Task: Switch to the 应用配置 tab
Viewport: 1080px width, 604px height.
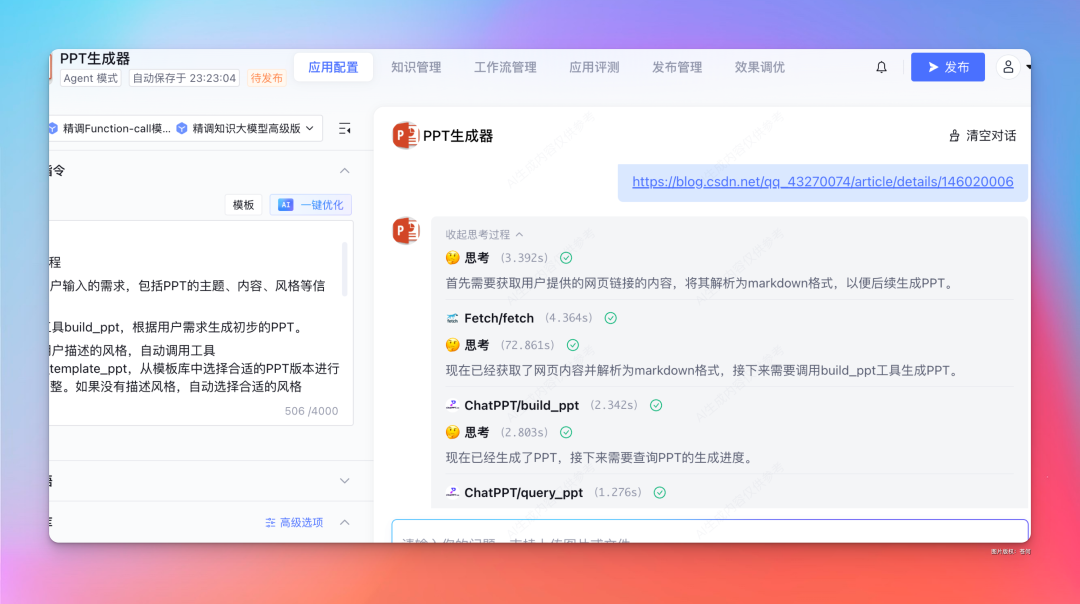Action: 333,67
